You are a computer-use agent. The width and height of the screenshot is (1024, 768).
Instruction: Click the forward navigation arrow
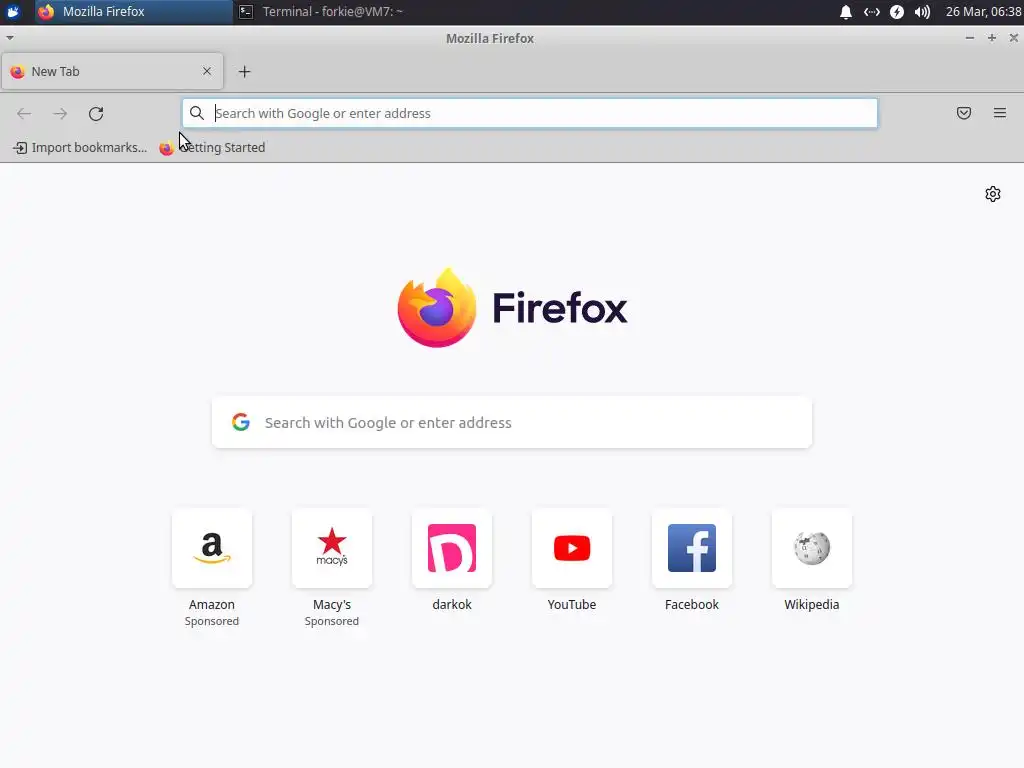click(x=60, y=114)
